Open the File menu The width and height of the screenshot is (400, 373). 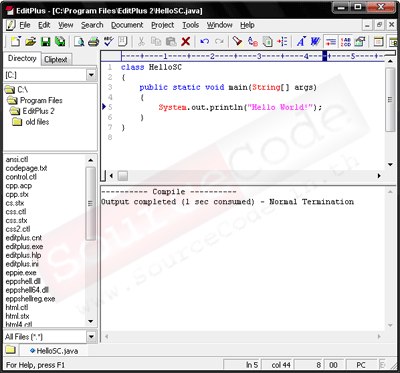pyautogui.click(x=25, y=25)
